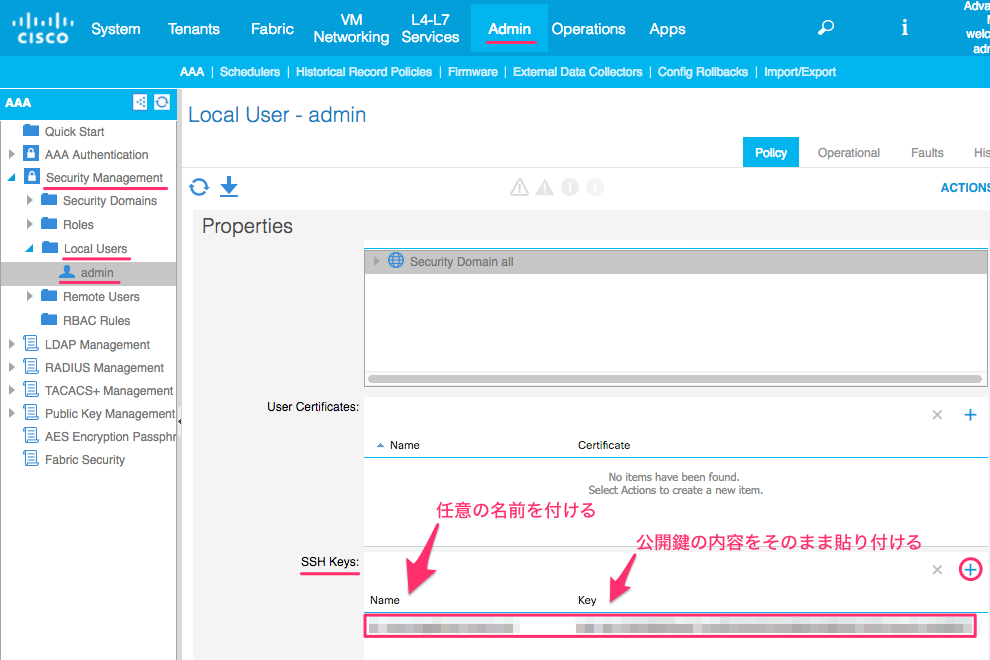Viewport: 990px width, 660px height.
Task: Expand the Security Domain all row
Action: pos(376,261)
